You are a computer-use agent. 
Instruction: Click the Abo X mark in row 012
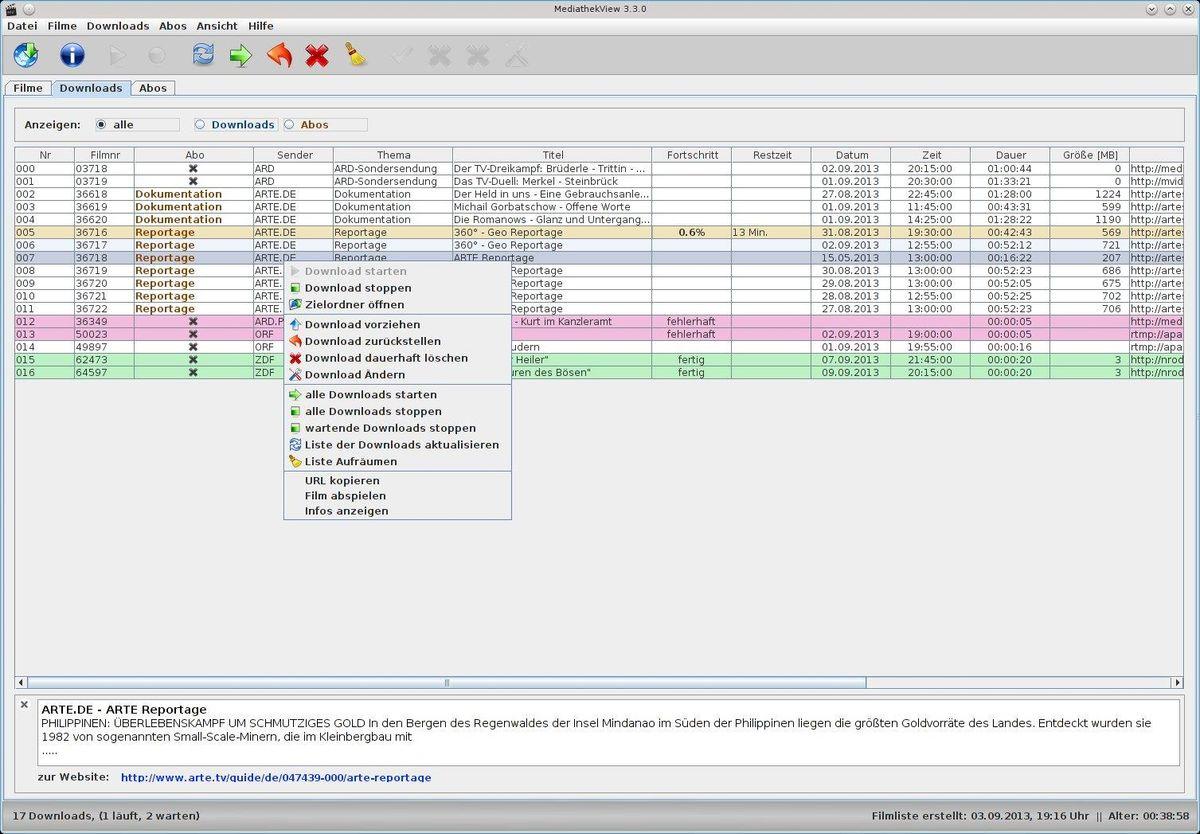[193, 322]
